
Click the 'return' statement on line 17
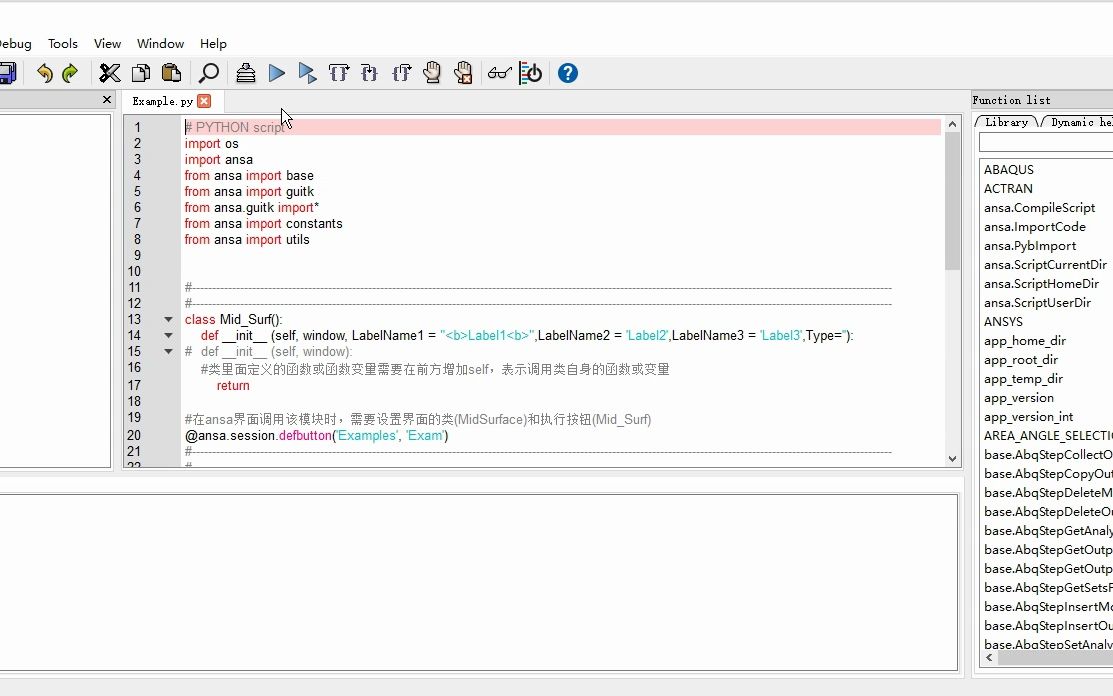(x=233, y=386)
